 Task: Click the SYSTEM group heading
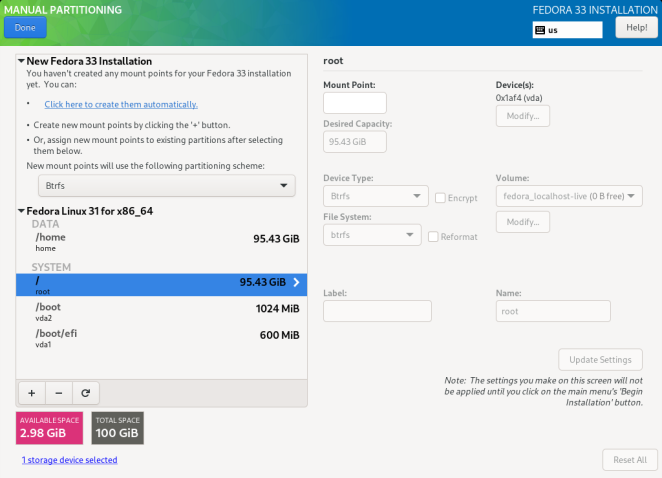51,267
